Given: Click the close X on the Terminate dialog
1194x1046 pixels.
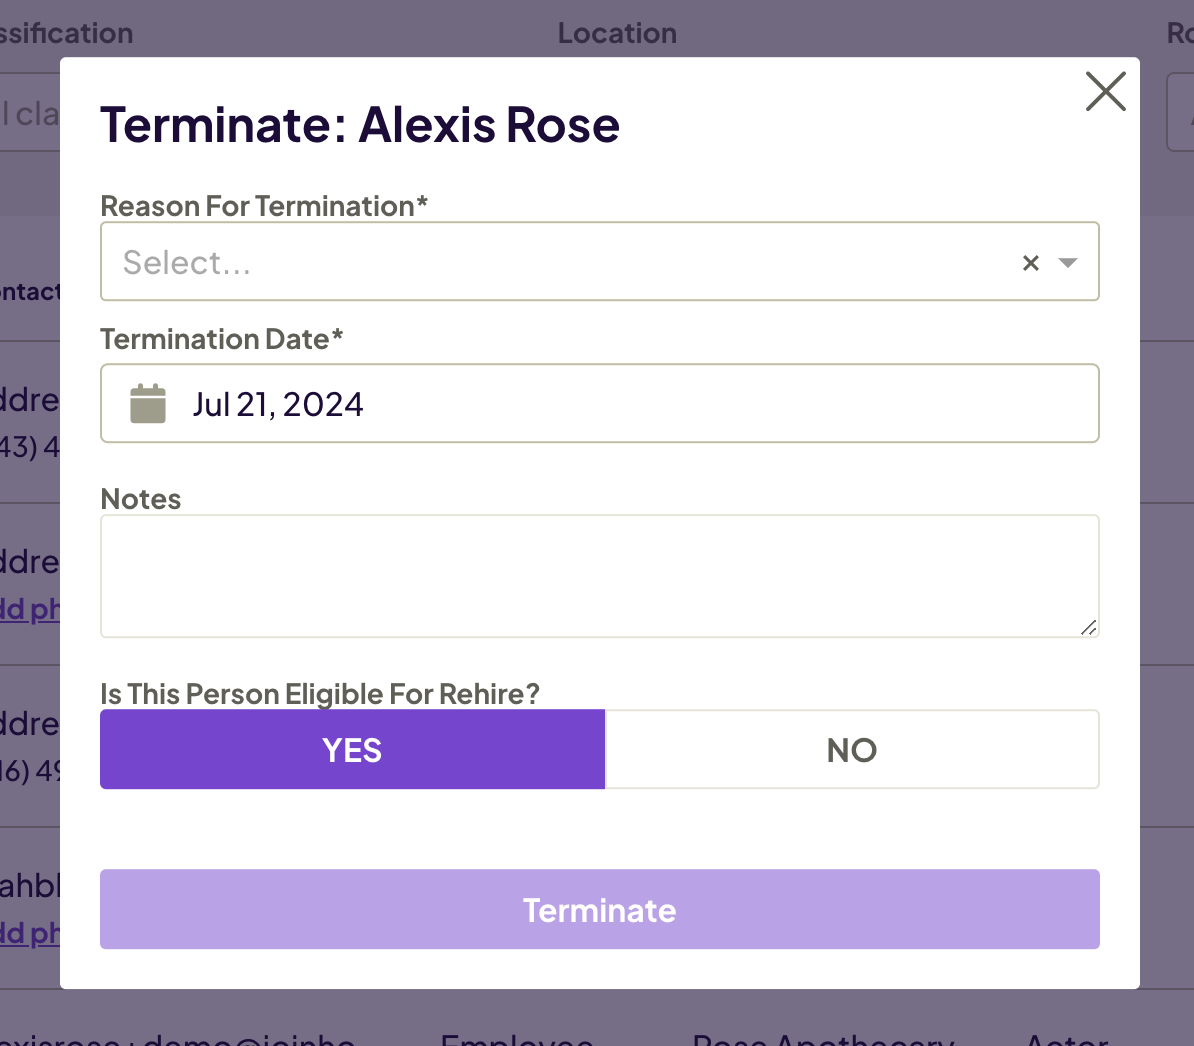Looking at the screenshot, I should [1105, 91].
